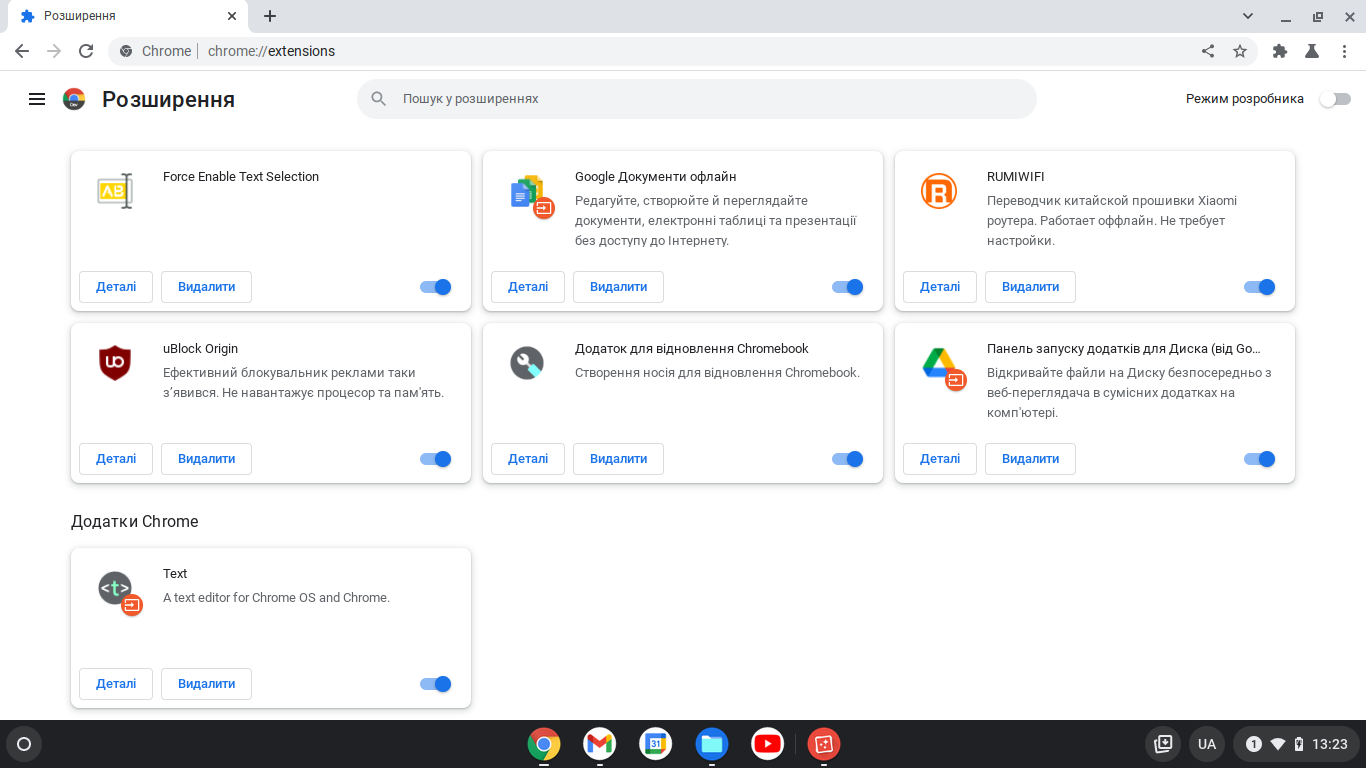Open the Chrome Labs flask icon
Screen dimensions: 1366x768
tap(1311, 51)
